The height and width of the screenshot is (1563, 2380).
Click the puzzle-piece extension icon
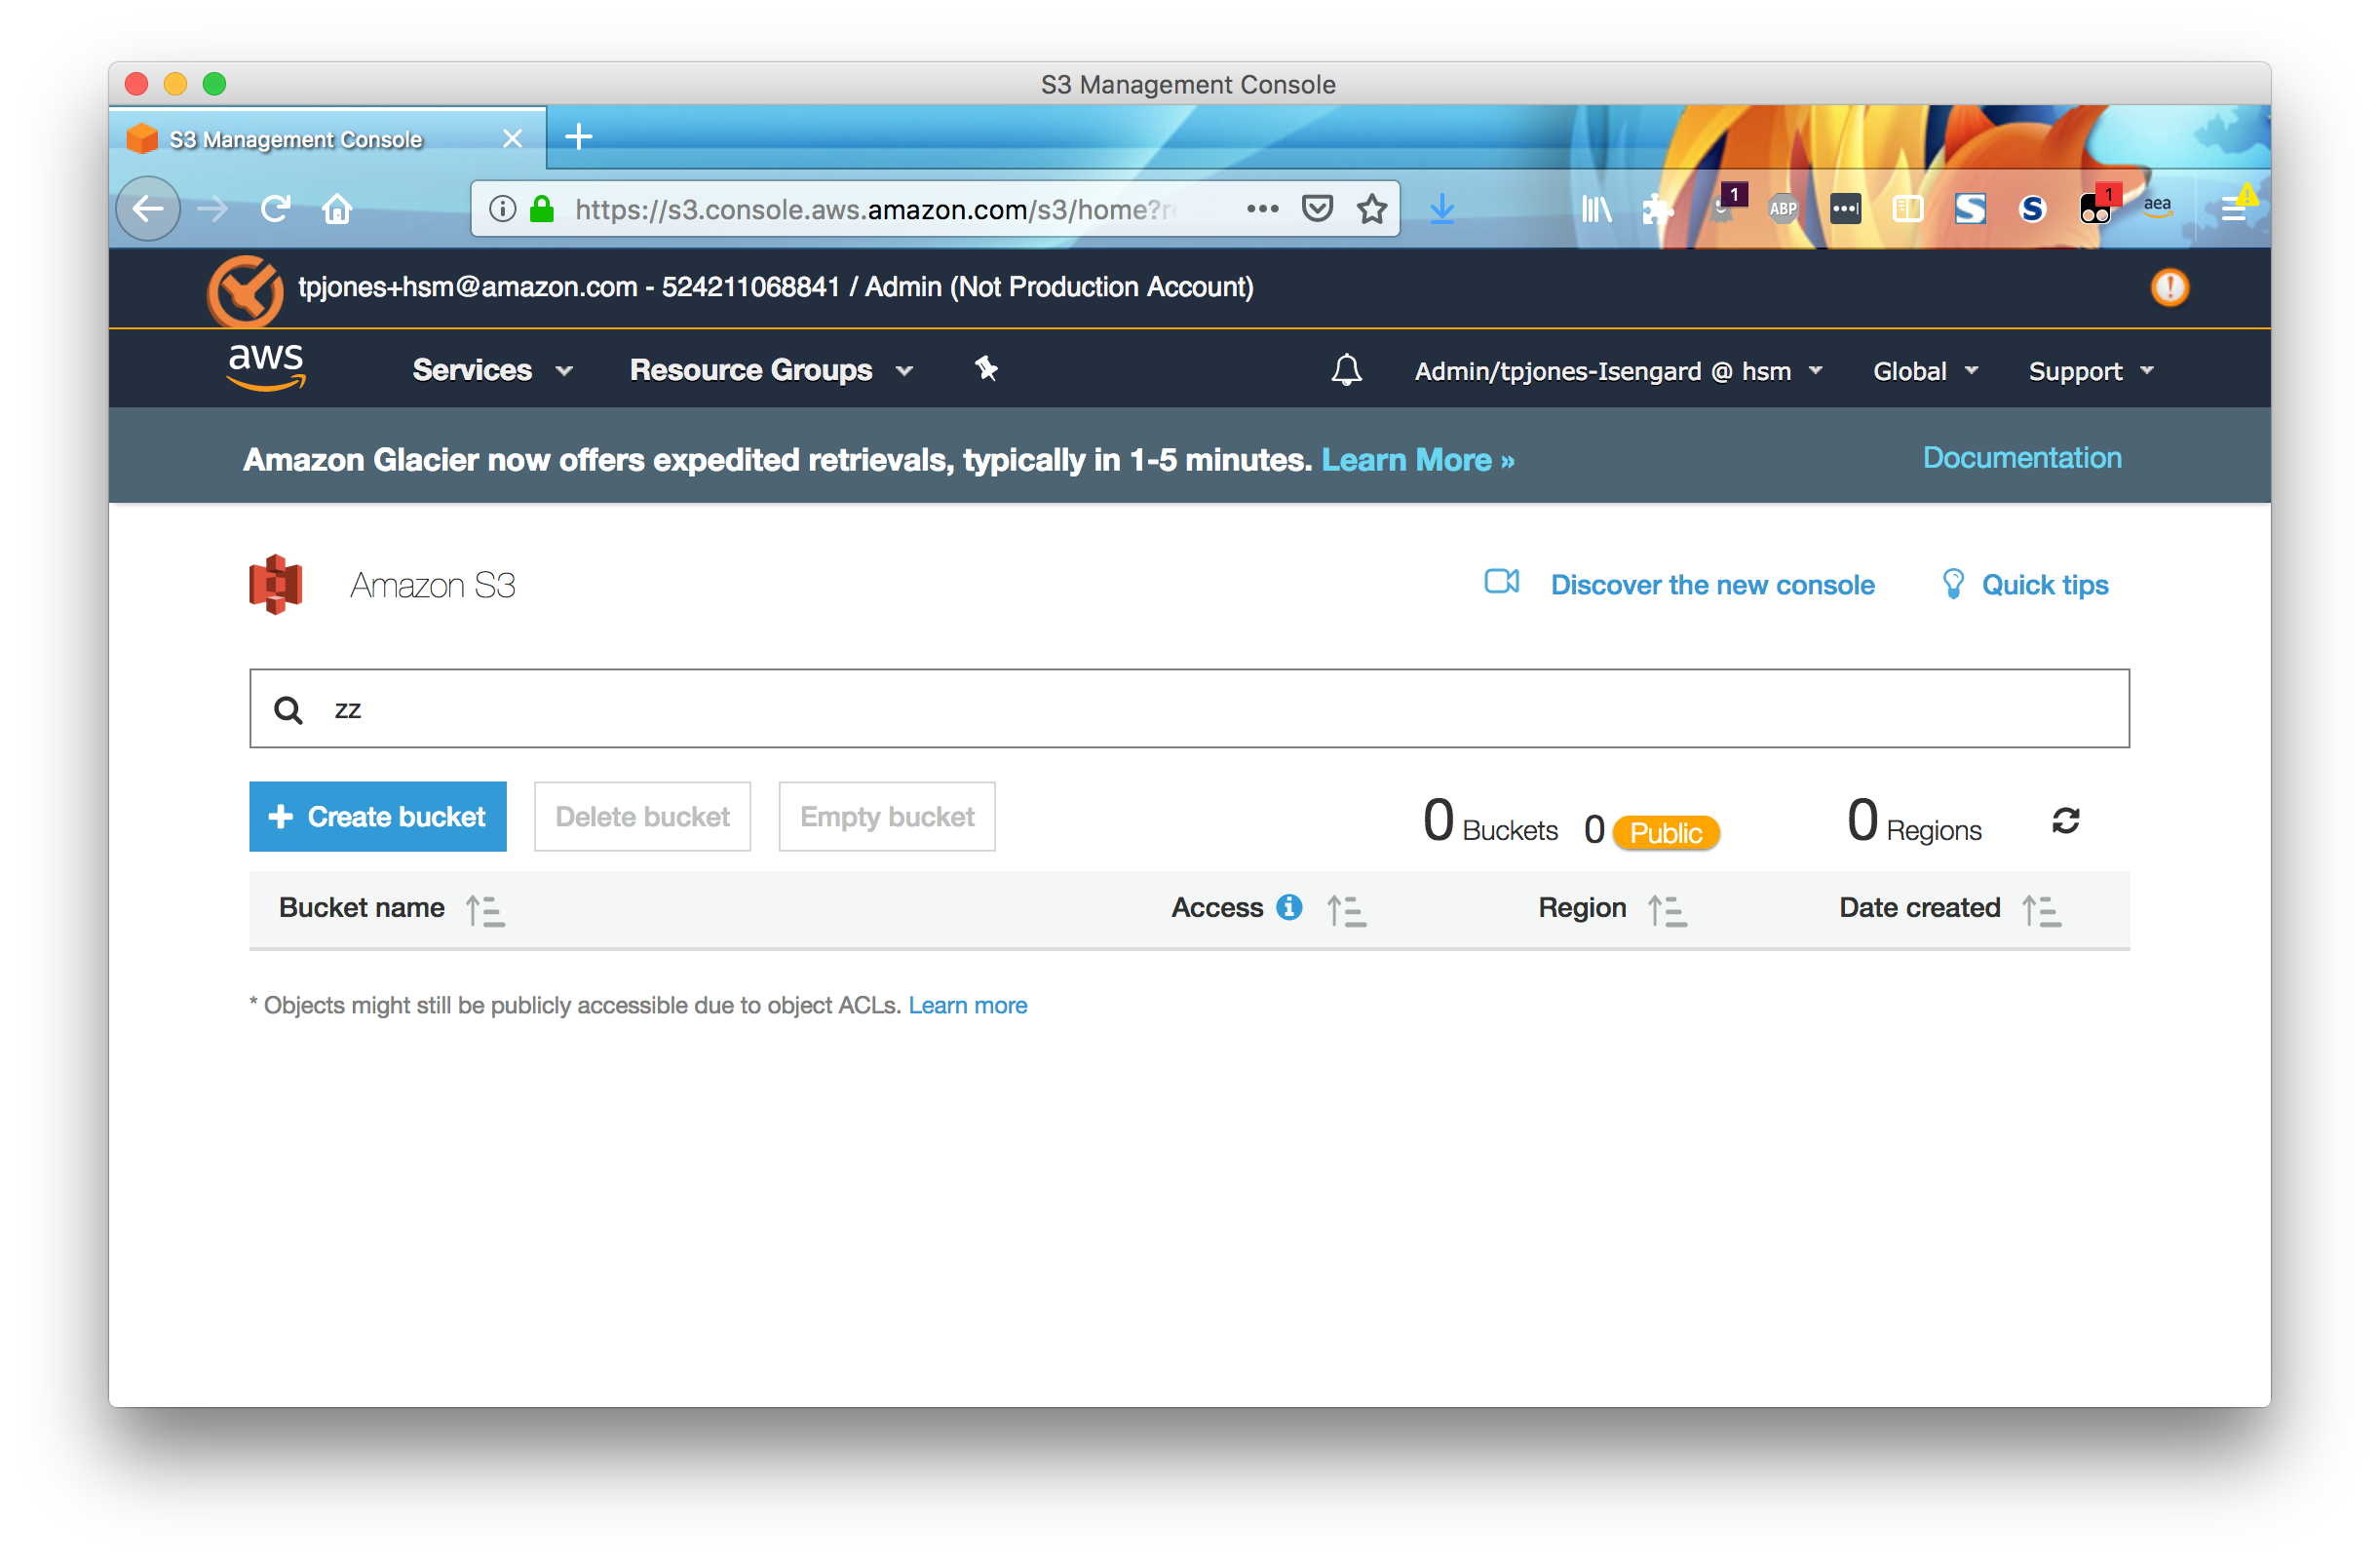coord(1657,209)
